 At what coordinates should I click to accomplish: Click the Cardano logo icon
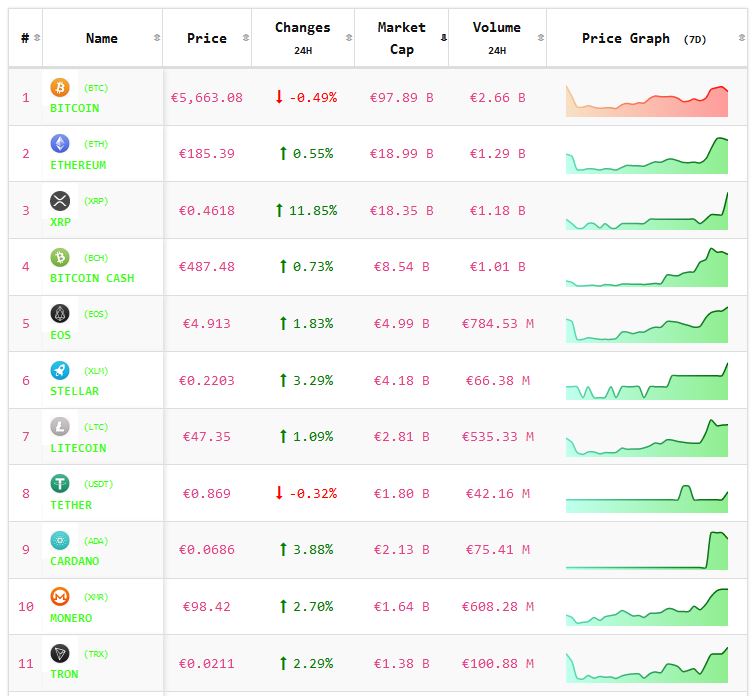point(60,540)
